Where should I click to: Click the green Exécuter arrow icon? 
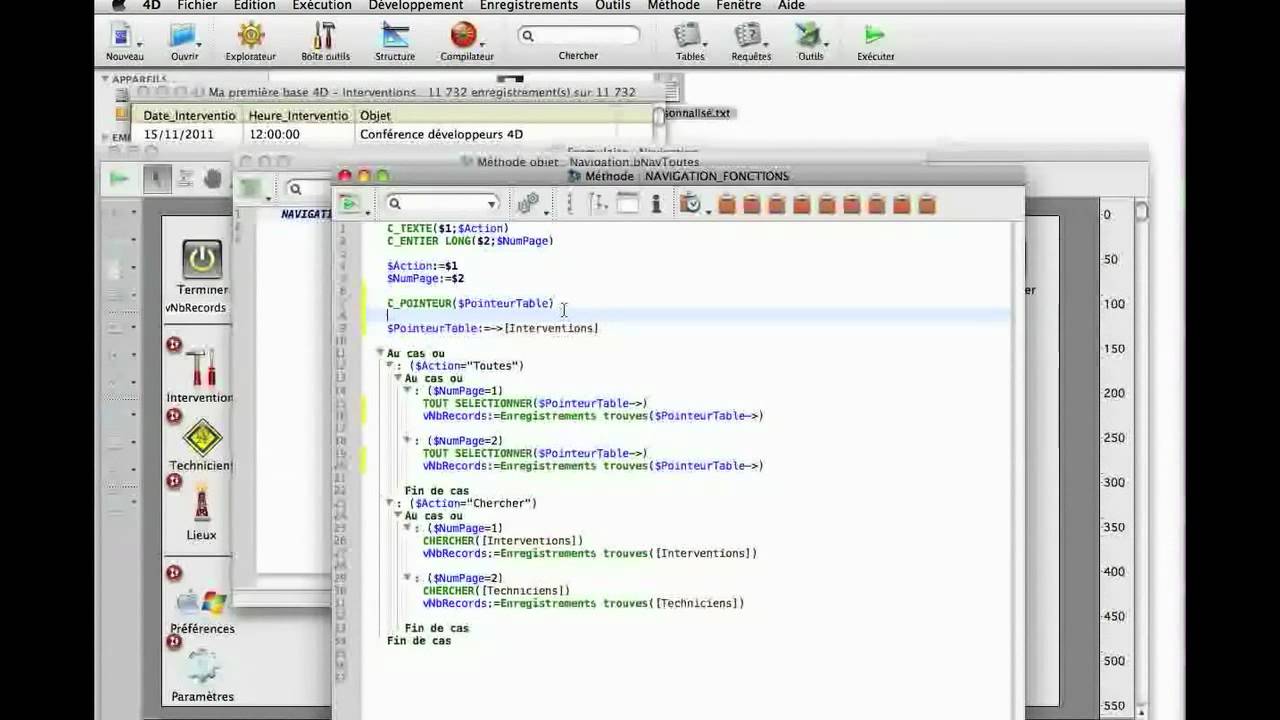coord(875,36)
